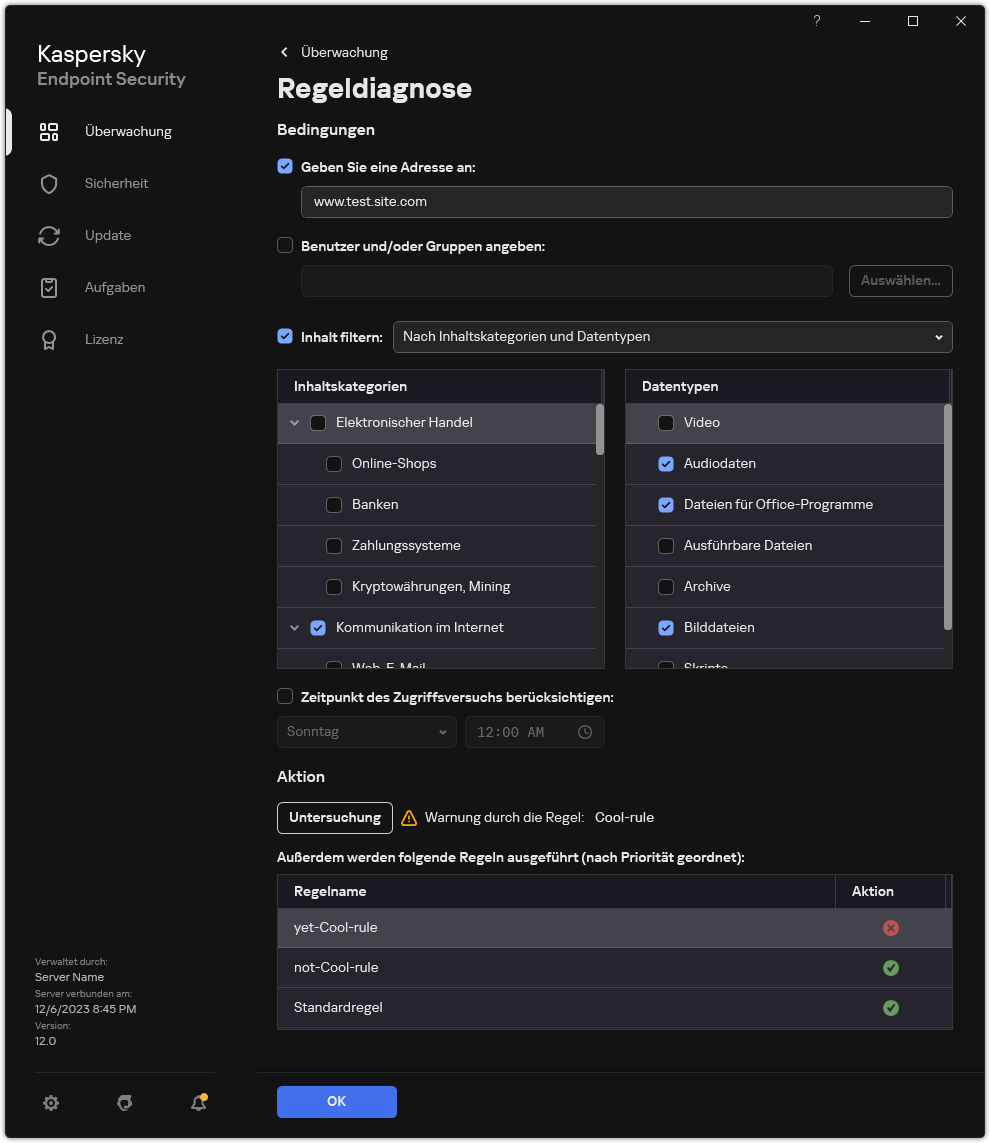Collapse the Kommunikation im Internet category
The width and height of the screenshot is (990, 1143).
tap(294, 628)
